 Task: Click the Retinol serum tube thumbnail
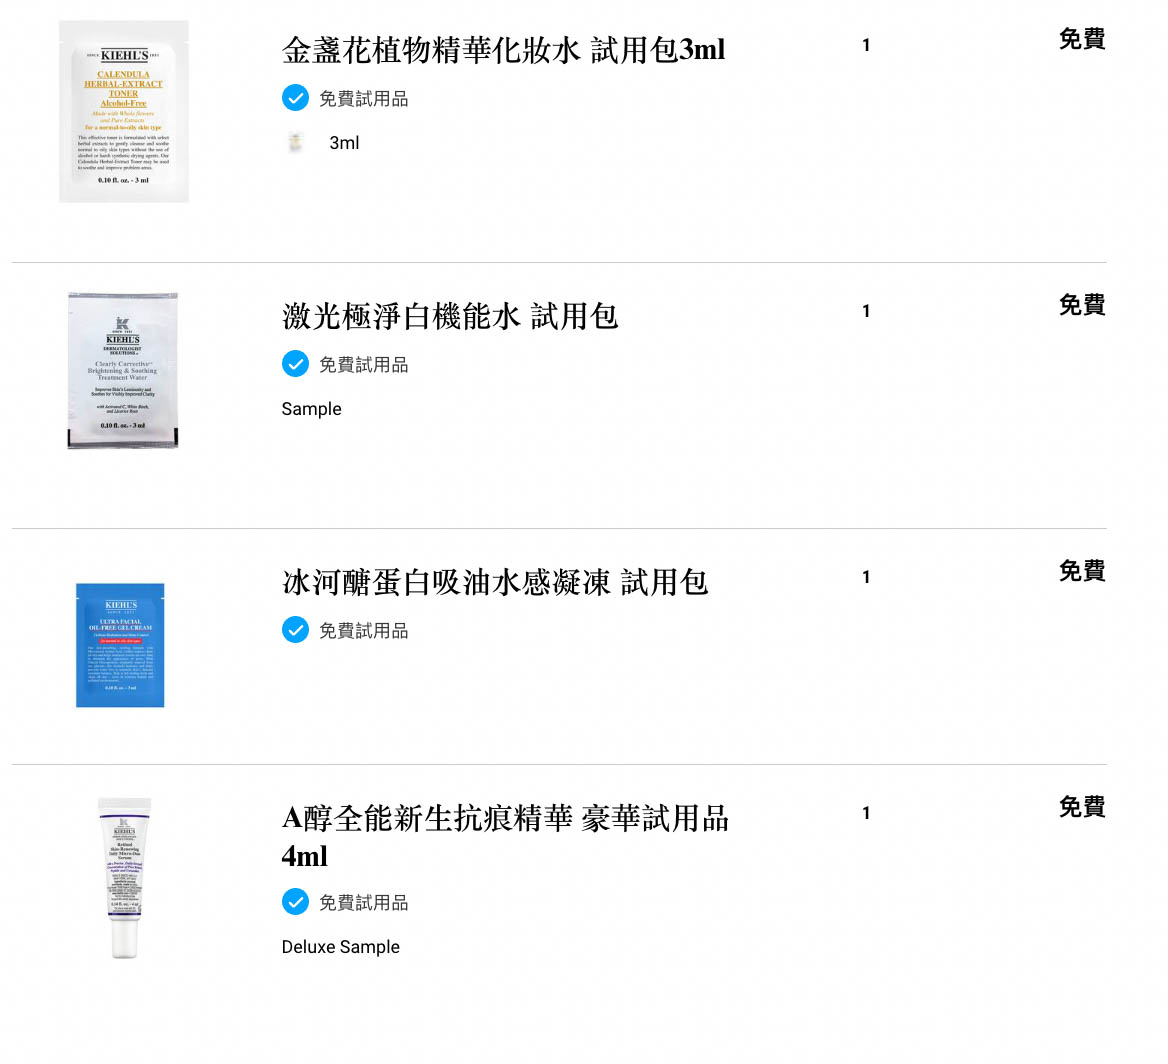click(x=124, y=878)
